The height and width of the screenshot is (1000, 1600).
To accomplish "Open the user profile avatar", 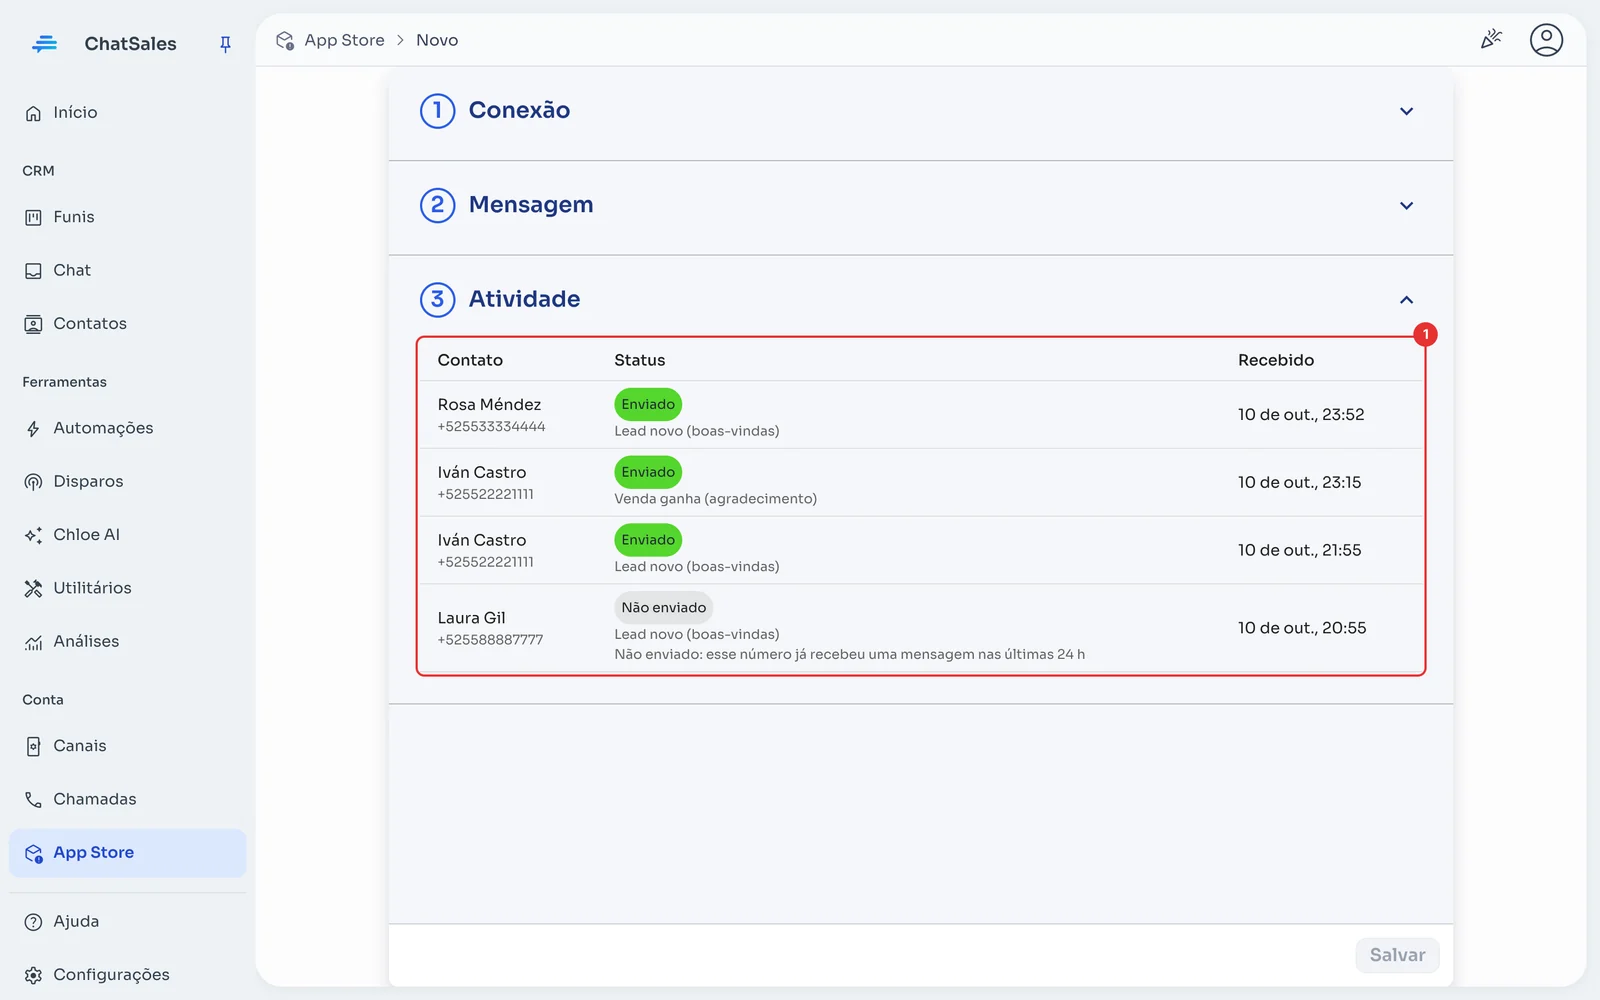I will click(x=1546, y=40).
